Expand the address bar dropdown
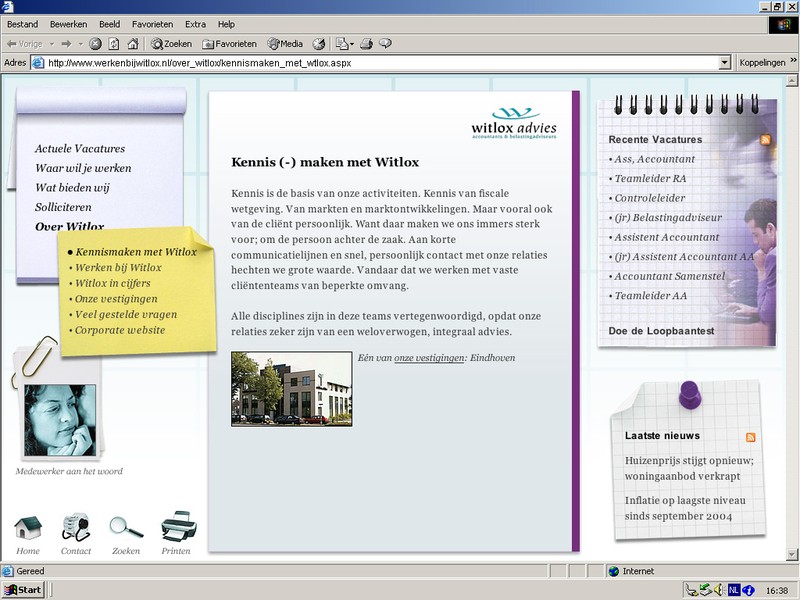The width and height of the screenshot is (800, 600). click(x=725, y=62)
